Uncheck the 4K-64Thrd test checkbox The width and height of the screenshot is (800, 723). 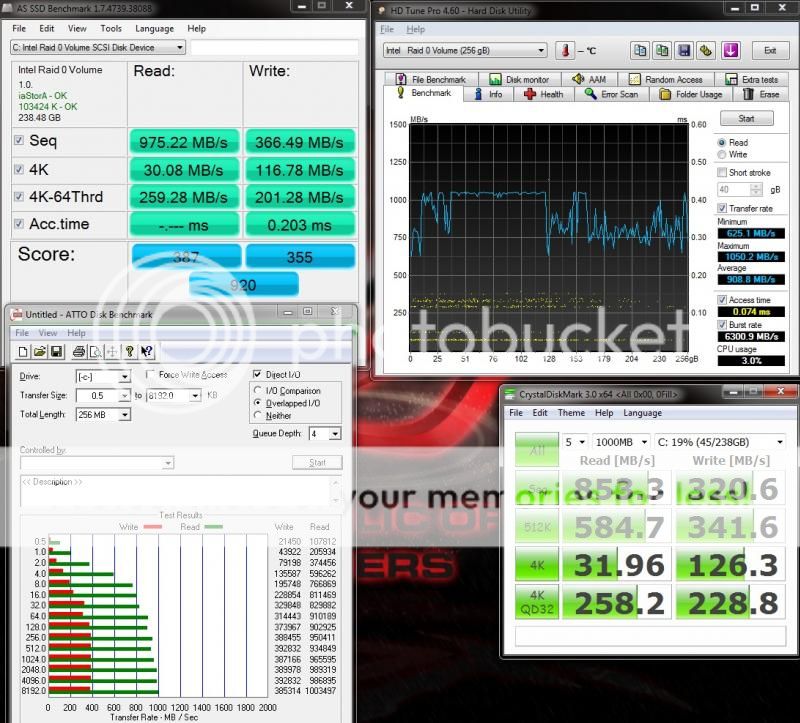click(x=19, y=197)
